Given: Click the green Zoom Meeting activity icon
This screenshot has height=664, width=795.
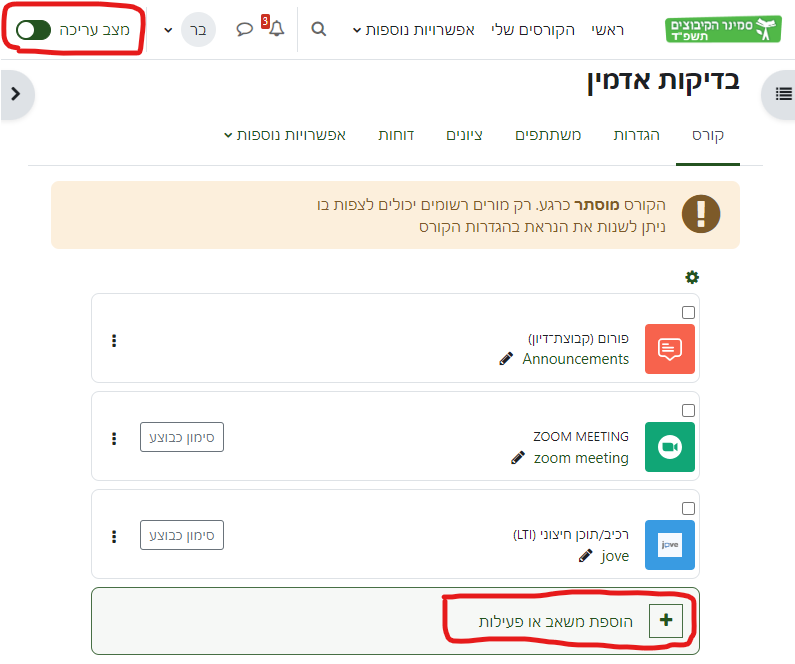Looking at the screenshot, I should [x=669, y=447].
